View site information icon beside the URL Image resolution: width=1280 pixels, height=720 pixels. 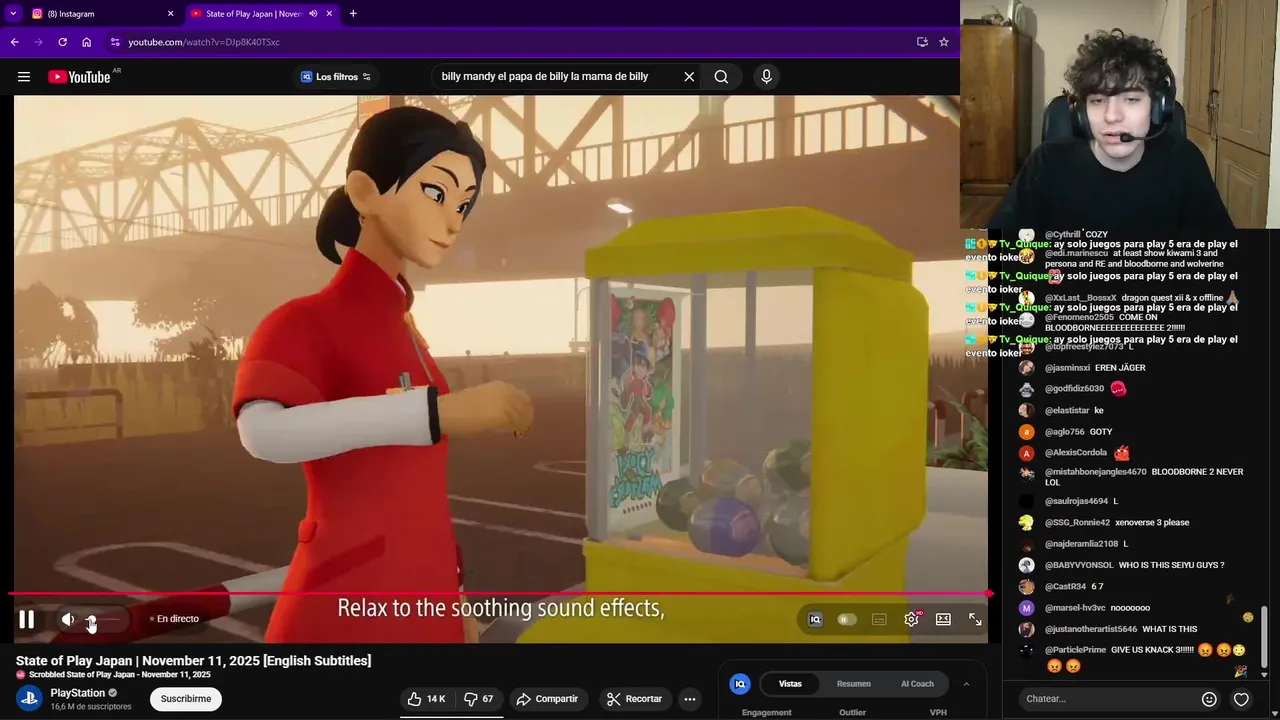point(115,42)
